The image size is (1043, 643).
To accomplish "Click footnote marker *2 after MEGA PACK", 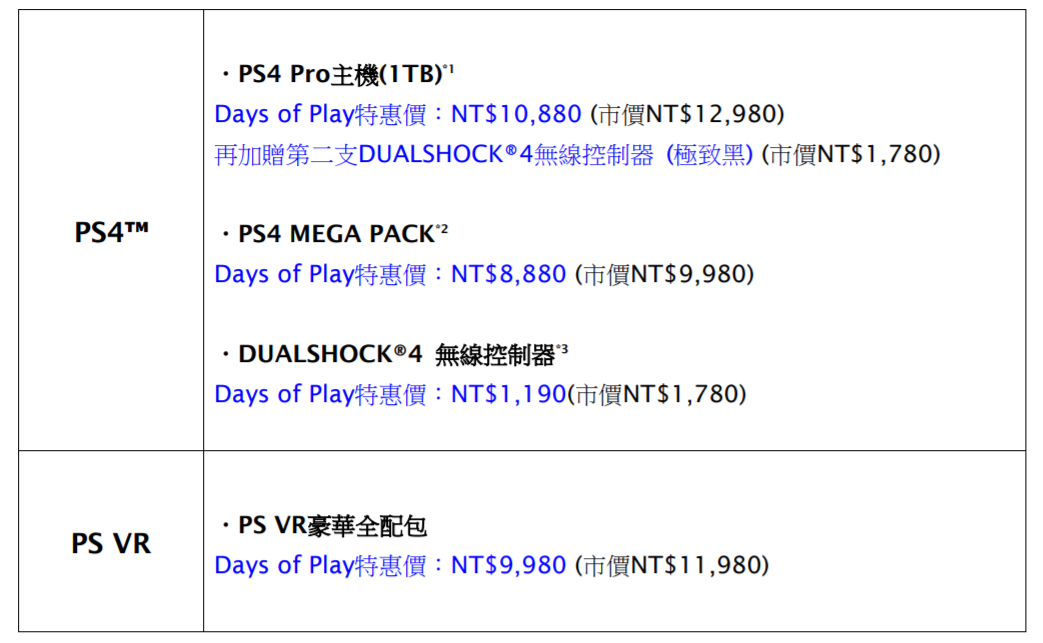I will pos(442,229).
